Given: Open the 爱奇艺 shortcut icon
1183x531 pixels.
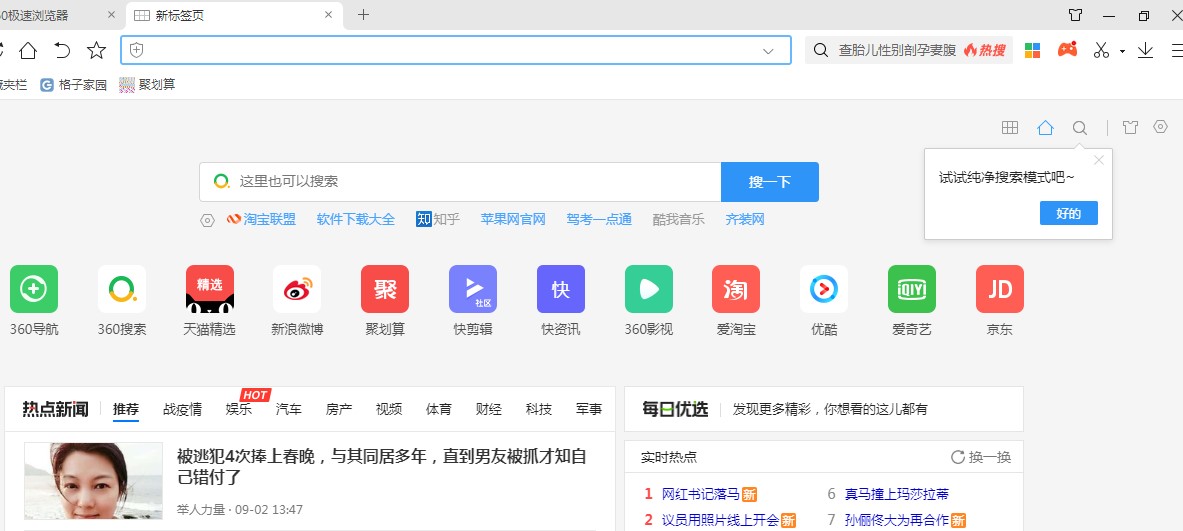Looking at the screenshot, I should 911,289.
